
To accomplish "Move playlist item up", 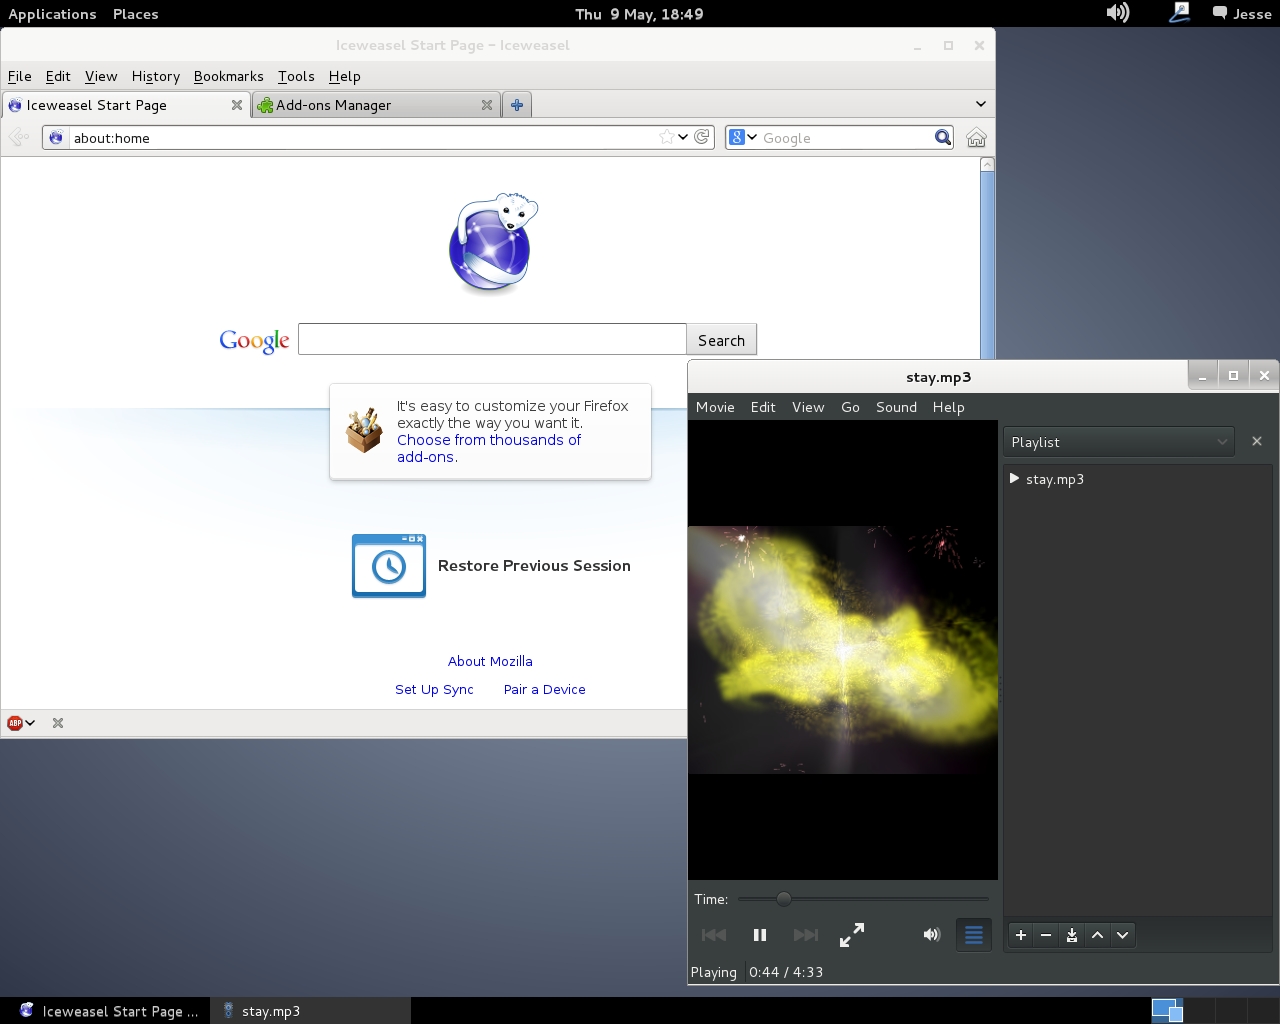I will (1097, 935).
